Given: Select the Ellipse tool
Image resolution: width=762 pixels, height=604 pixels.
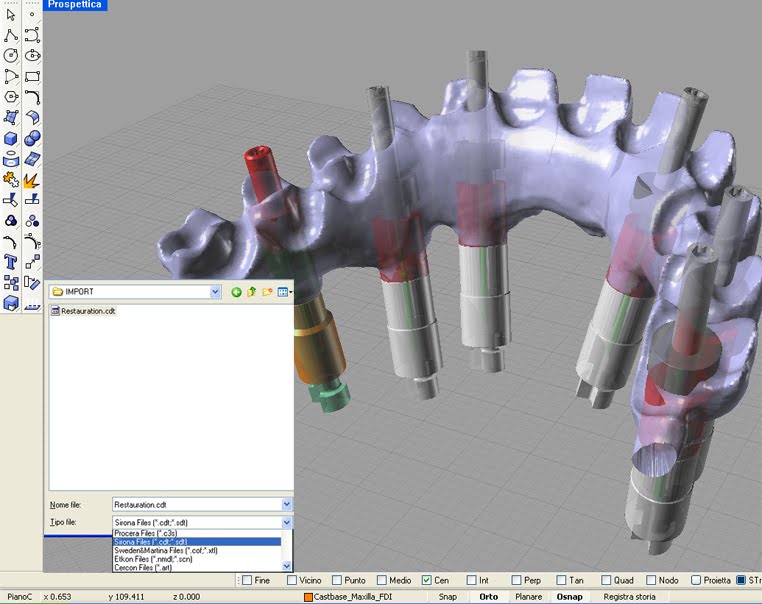Looking at the screenshot, I should click(32, 56).
